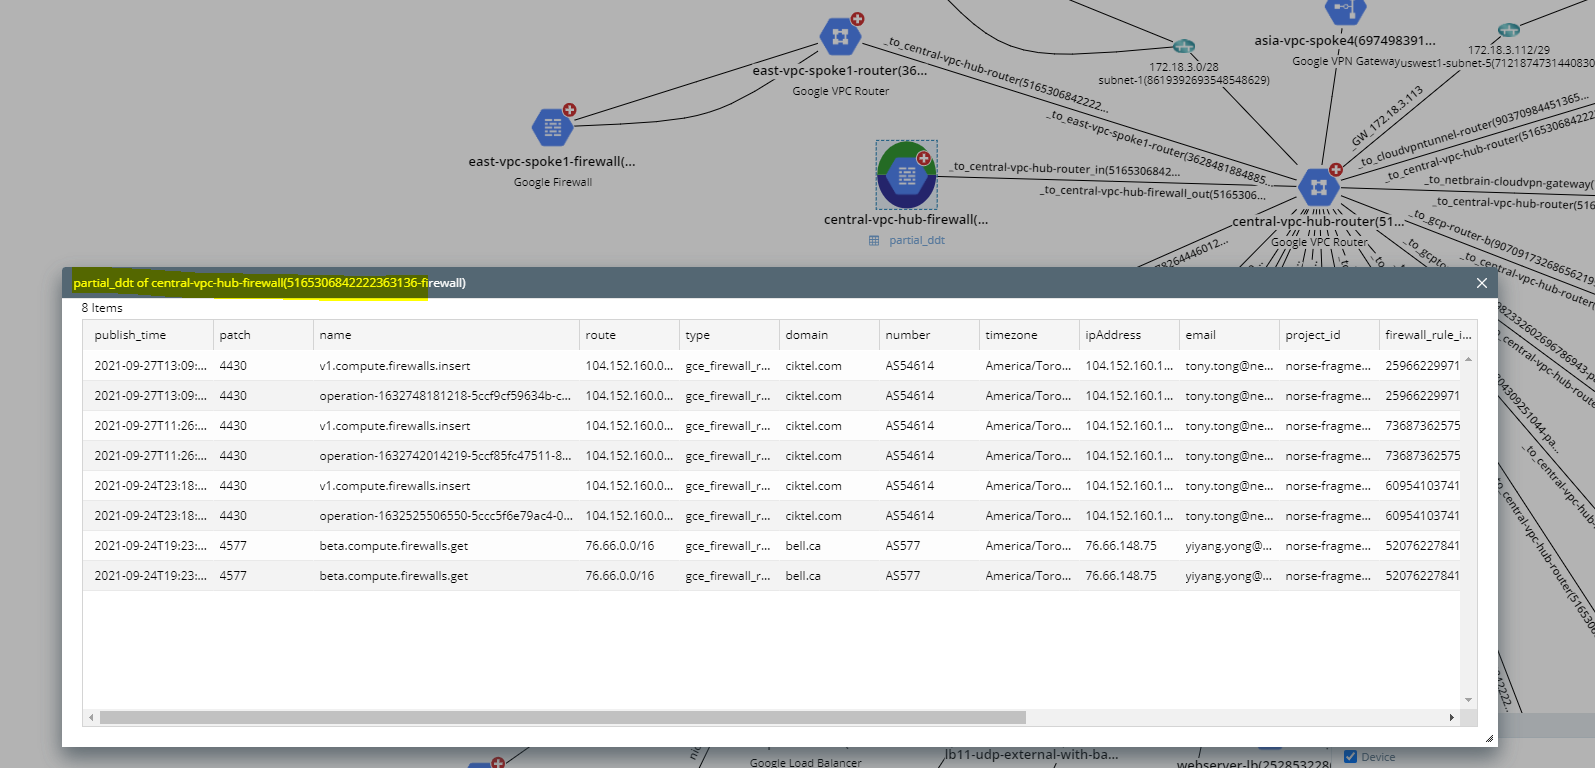Screen dimensions: 1595x768
Task: Sort by route column header
Action: click(629, 335)
